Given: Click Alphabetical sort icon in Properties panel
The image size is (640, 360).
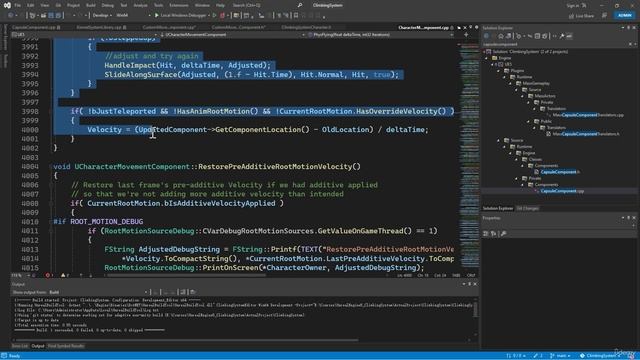Looking at the screenshot, I should coord(493,233).
